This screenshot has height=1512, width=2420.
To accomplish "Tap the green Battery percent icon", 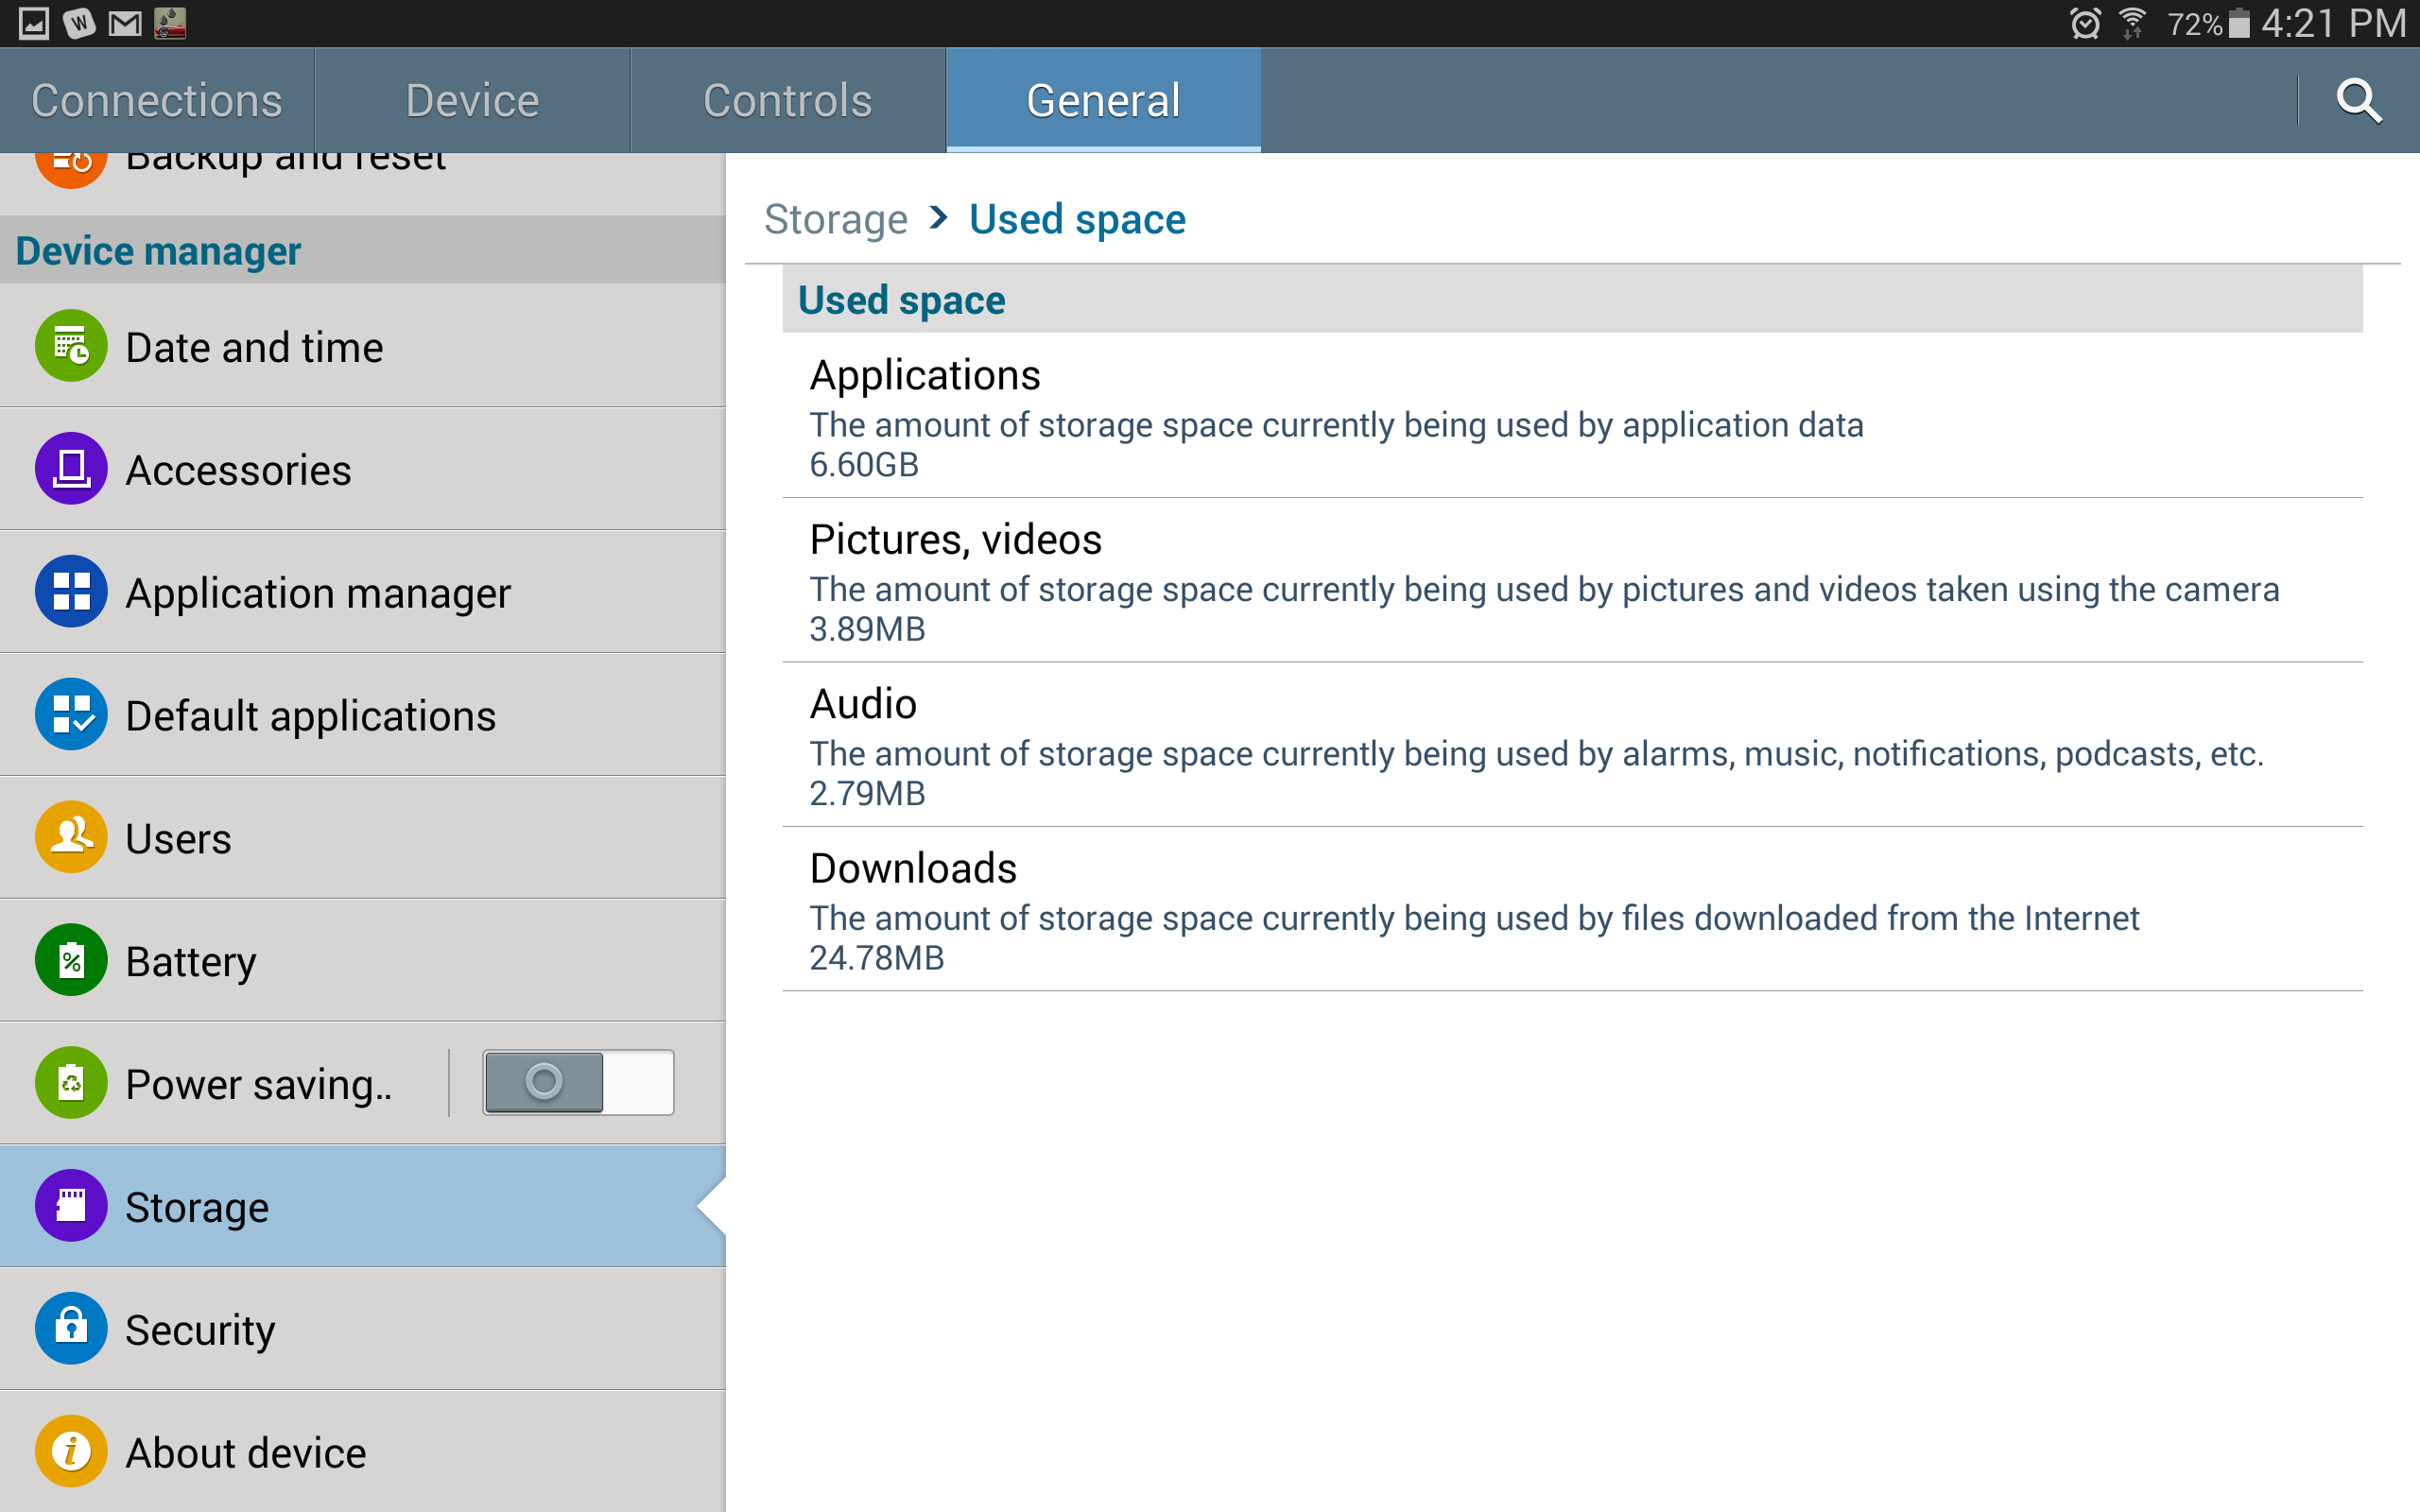I will click(x=71, y=960).
